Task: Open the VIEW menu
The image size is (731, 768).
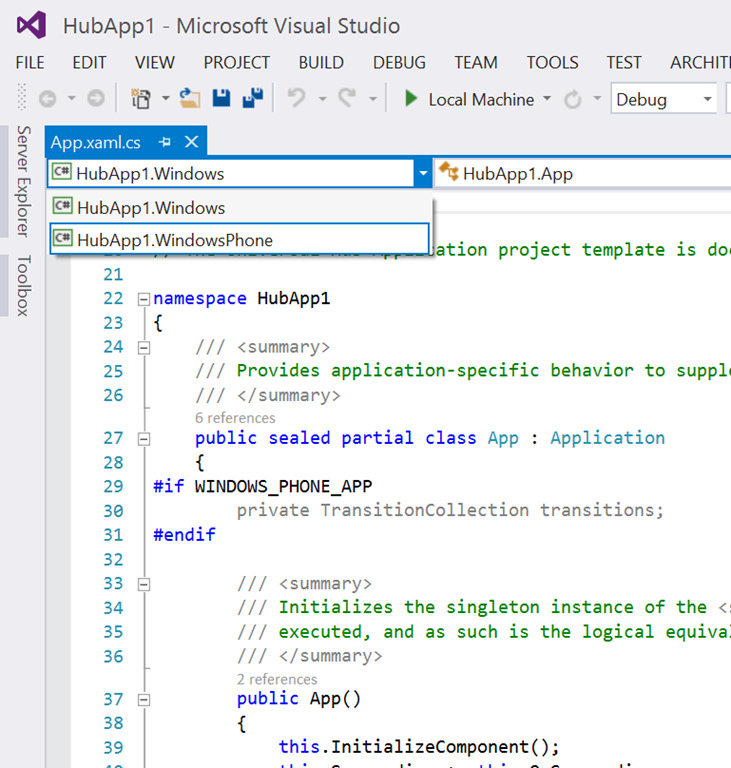Action: coord(155,63)
